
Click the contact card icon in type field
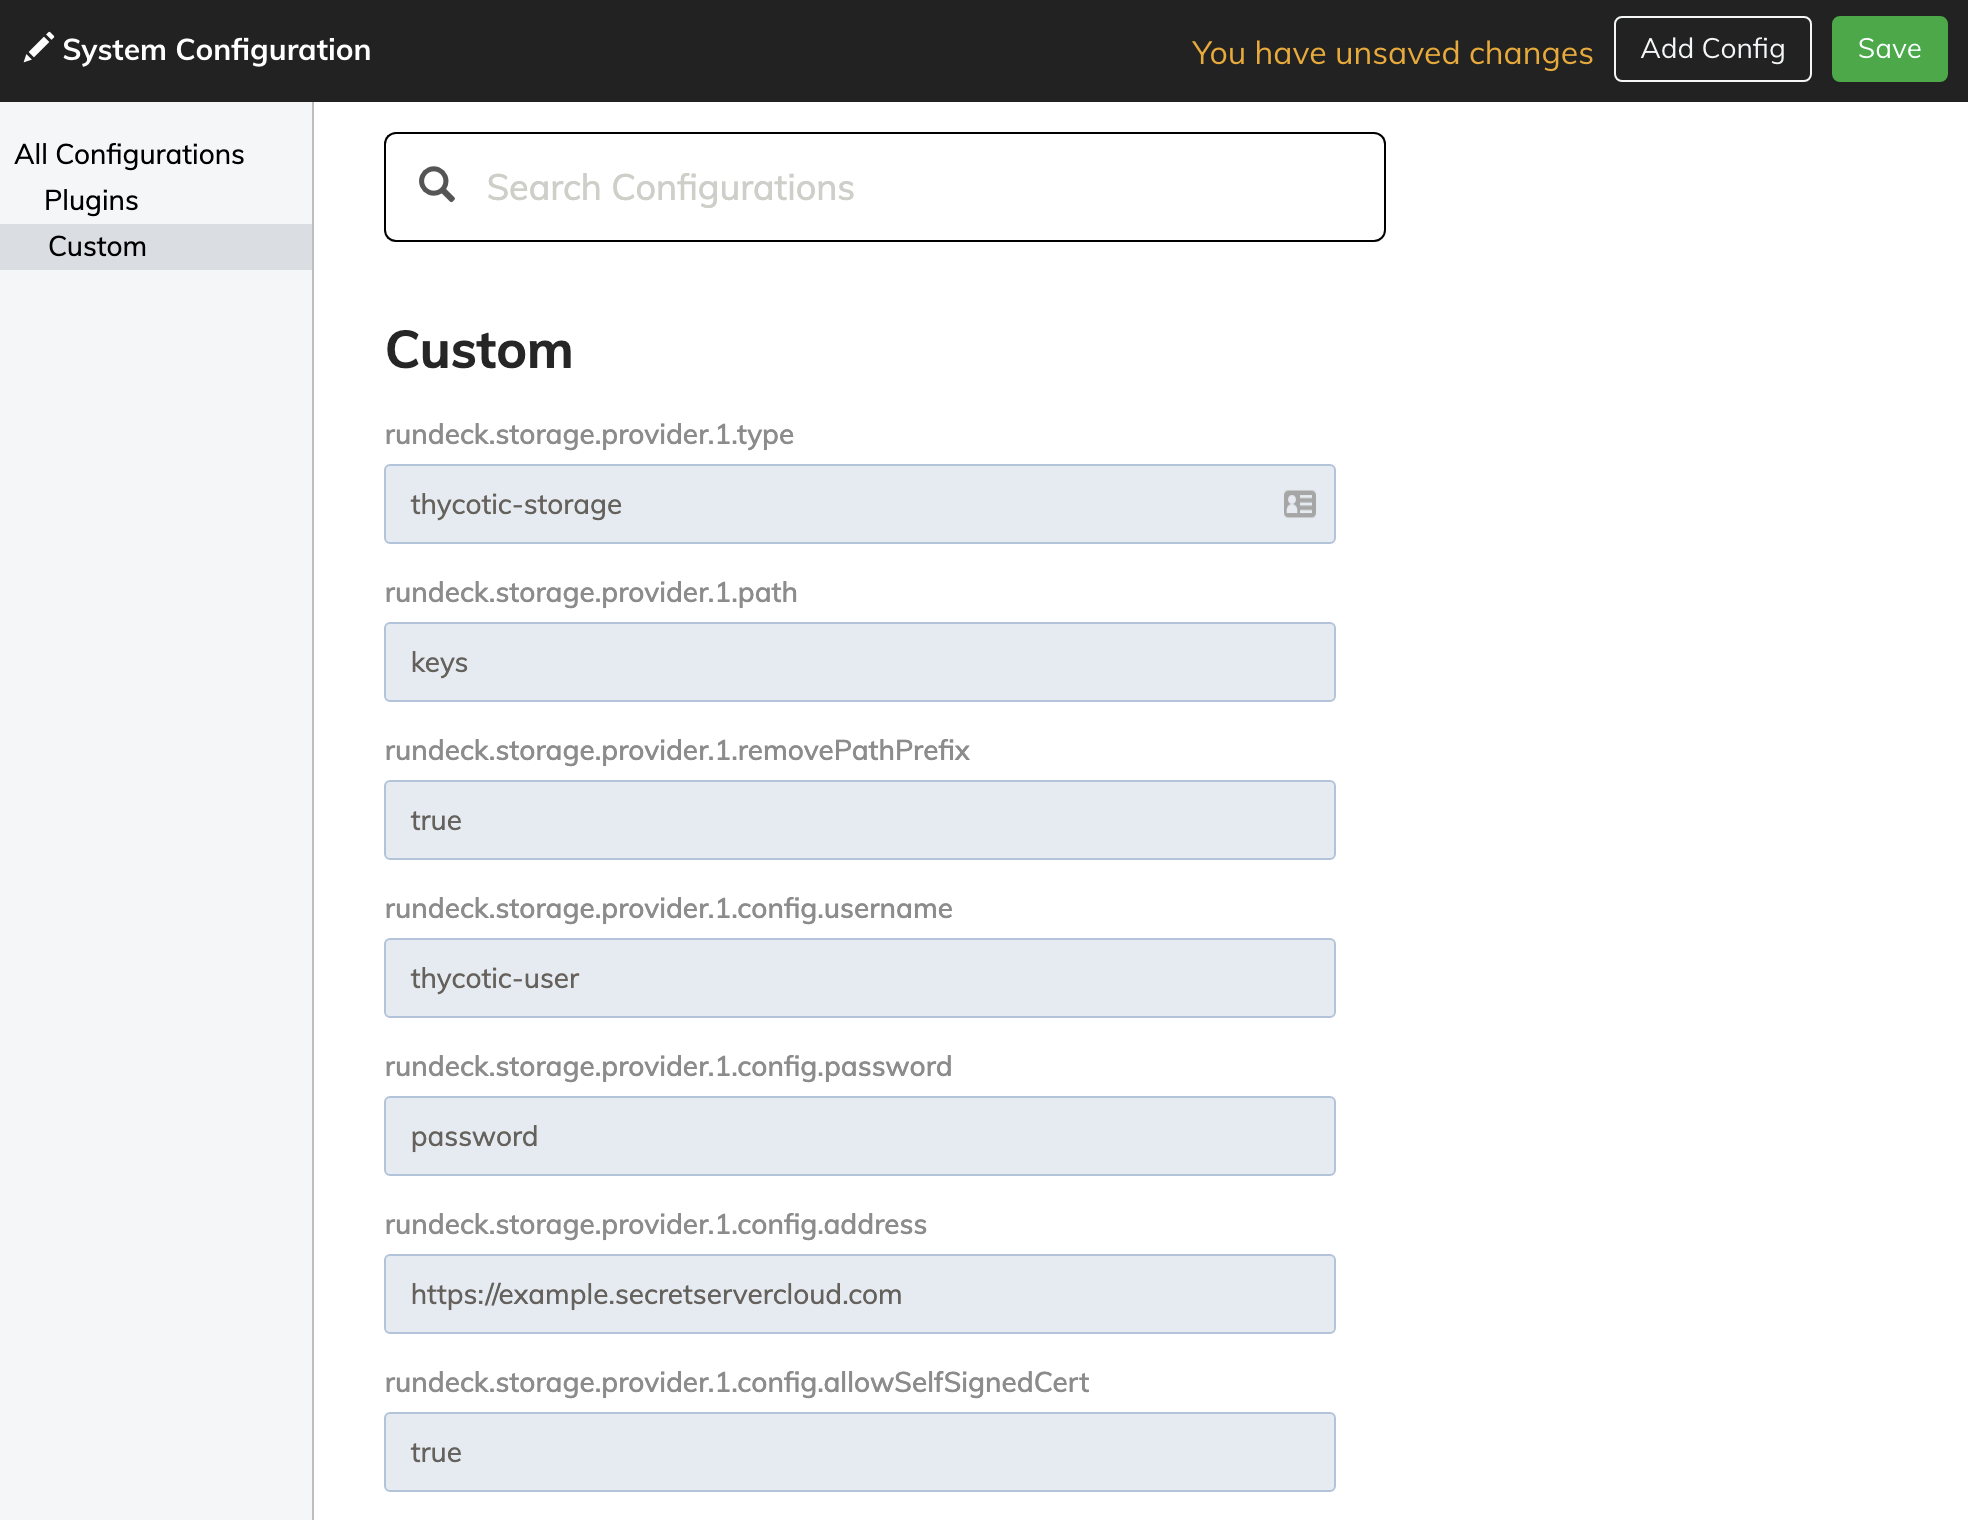pyautogui.click(x=1299, y=504)
